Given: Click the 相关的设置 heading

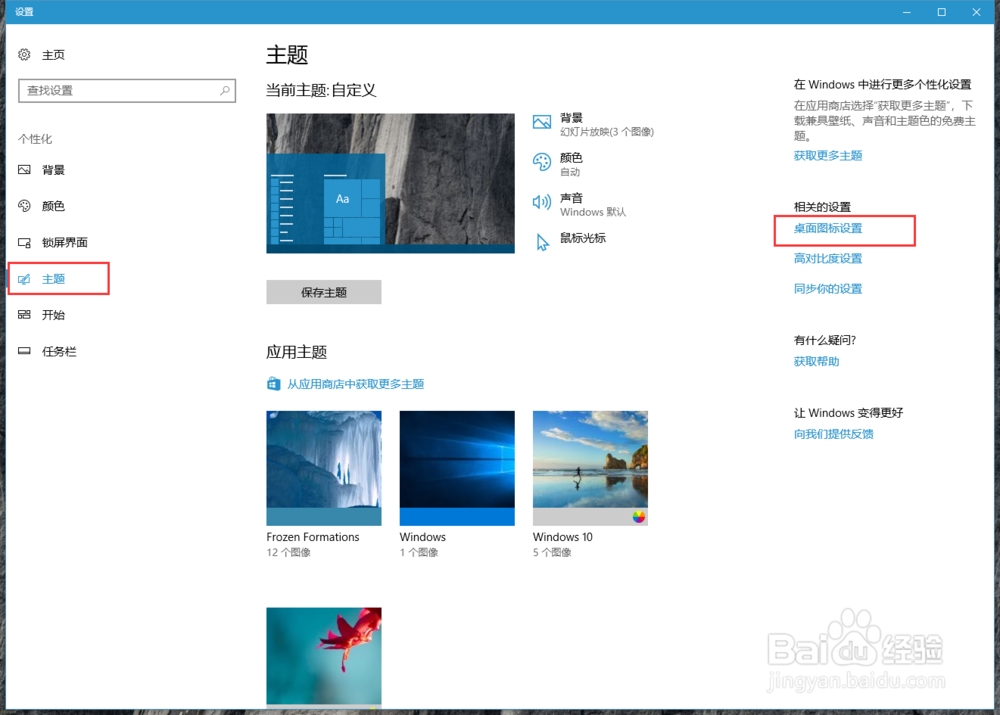Looking at the screenshot, I should [x=822, y=207].
